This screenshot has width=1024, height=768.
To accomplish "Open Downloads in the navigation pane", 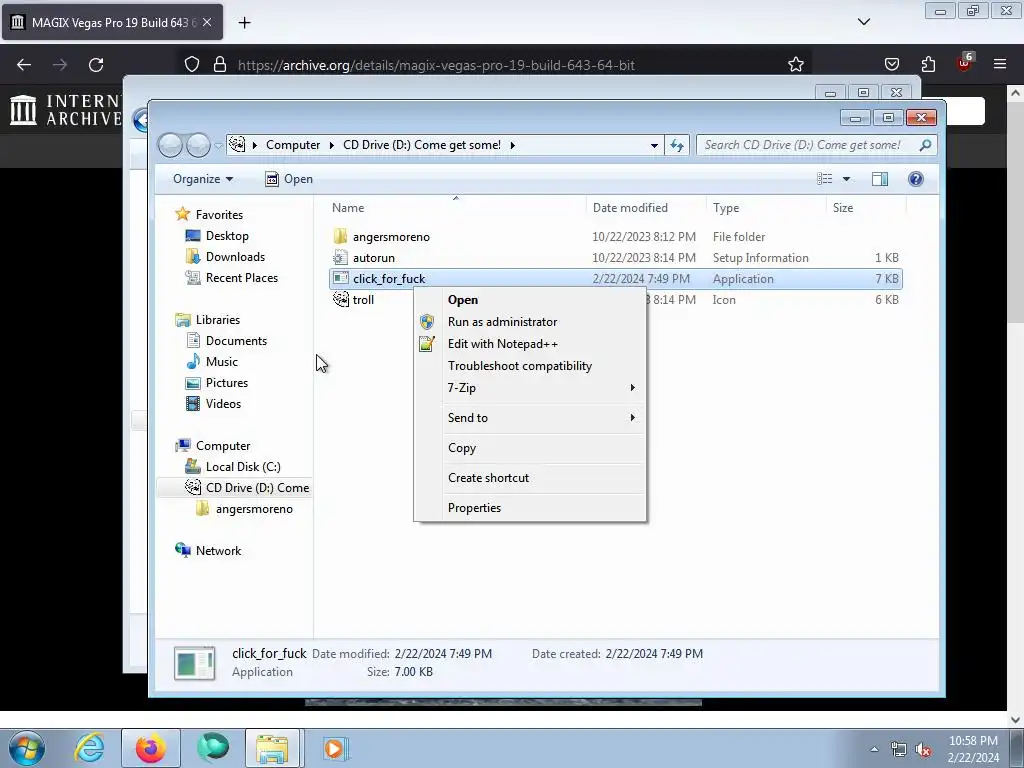I will (x=235, y=257).
